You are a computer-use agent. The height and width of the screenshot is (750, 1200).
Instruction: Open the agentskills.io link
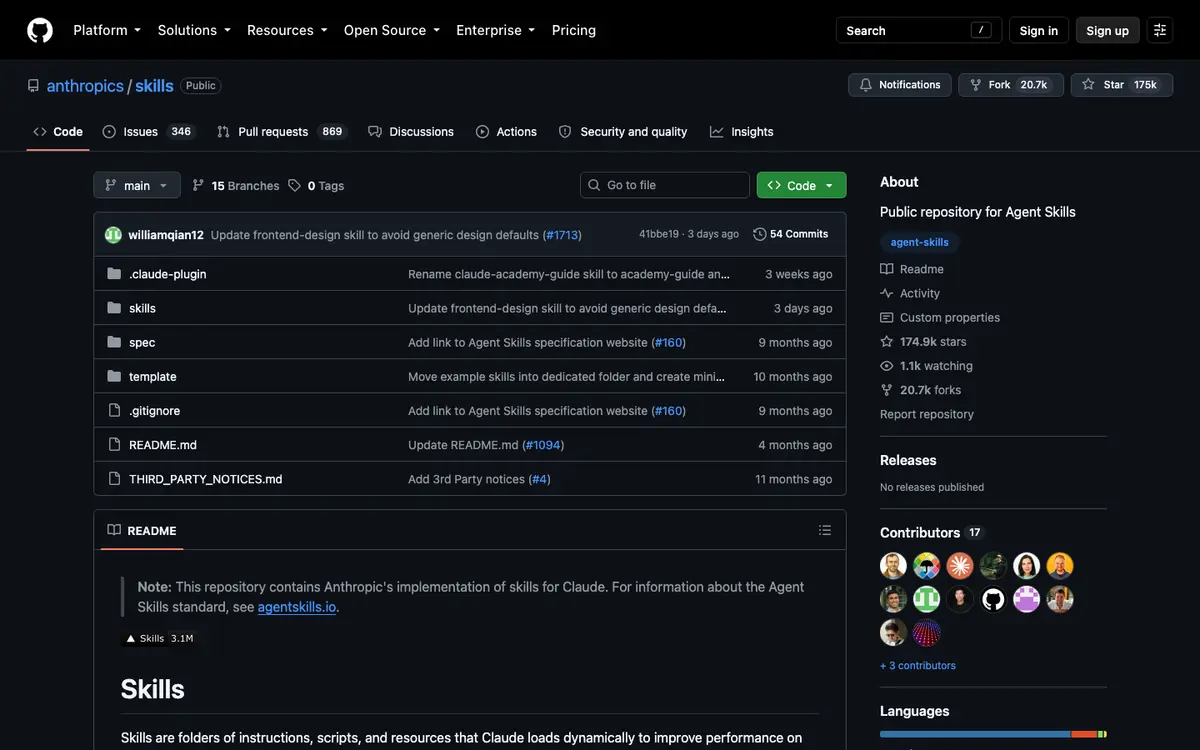click(297, 607)
